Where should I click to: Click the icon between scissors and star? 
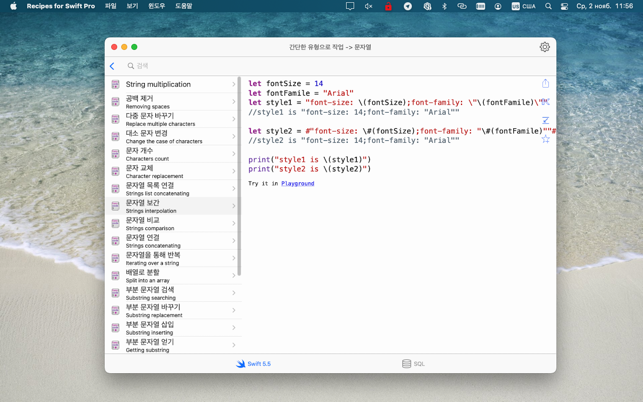click(545, 120)
